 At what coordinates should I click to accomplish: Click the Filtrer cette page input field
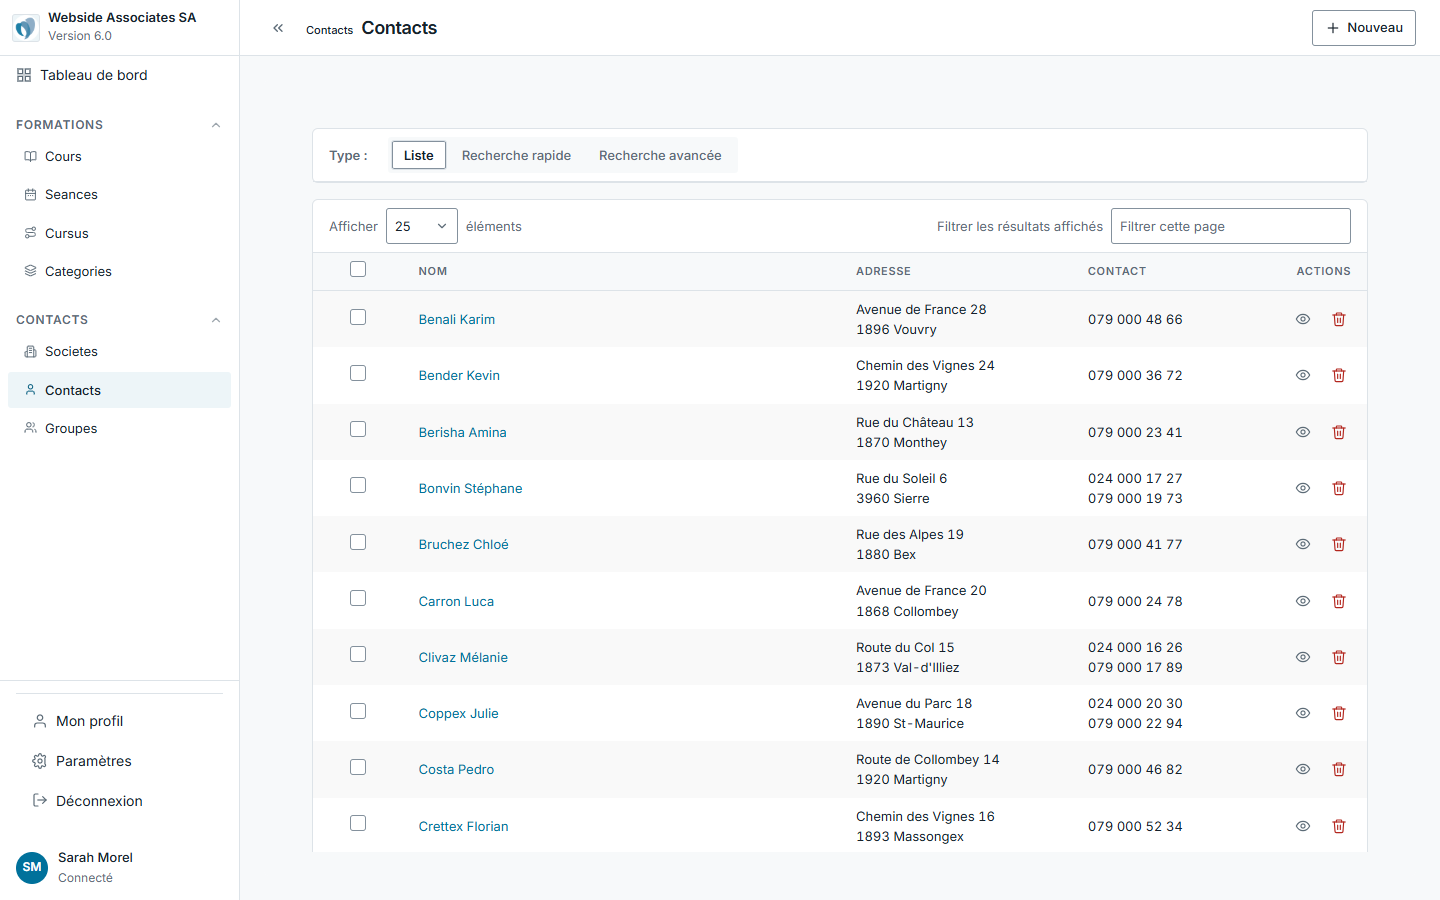coord(1231,226)
